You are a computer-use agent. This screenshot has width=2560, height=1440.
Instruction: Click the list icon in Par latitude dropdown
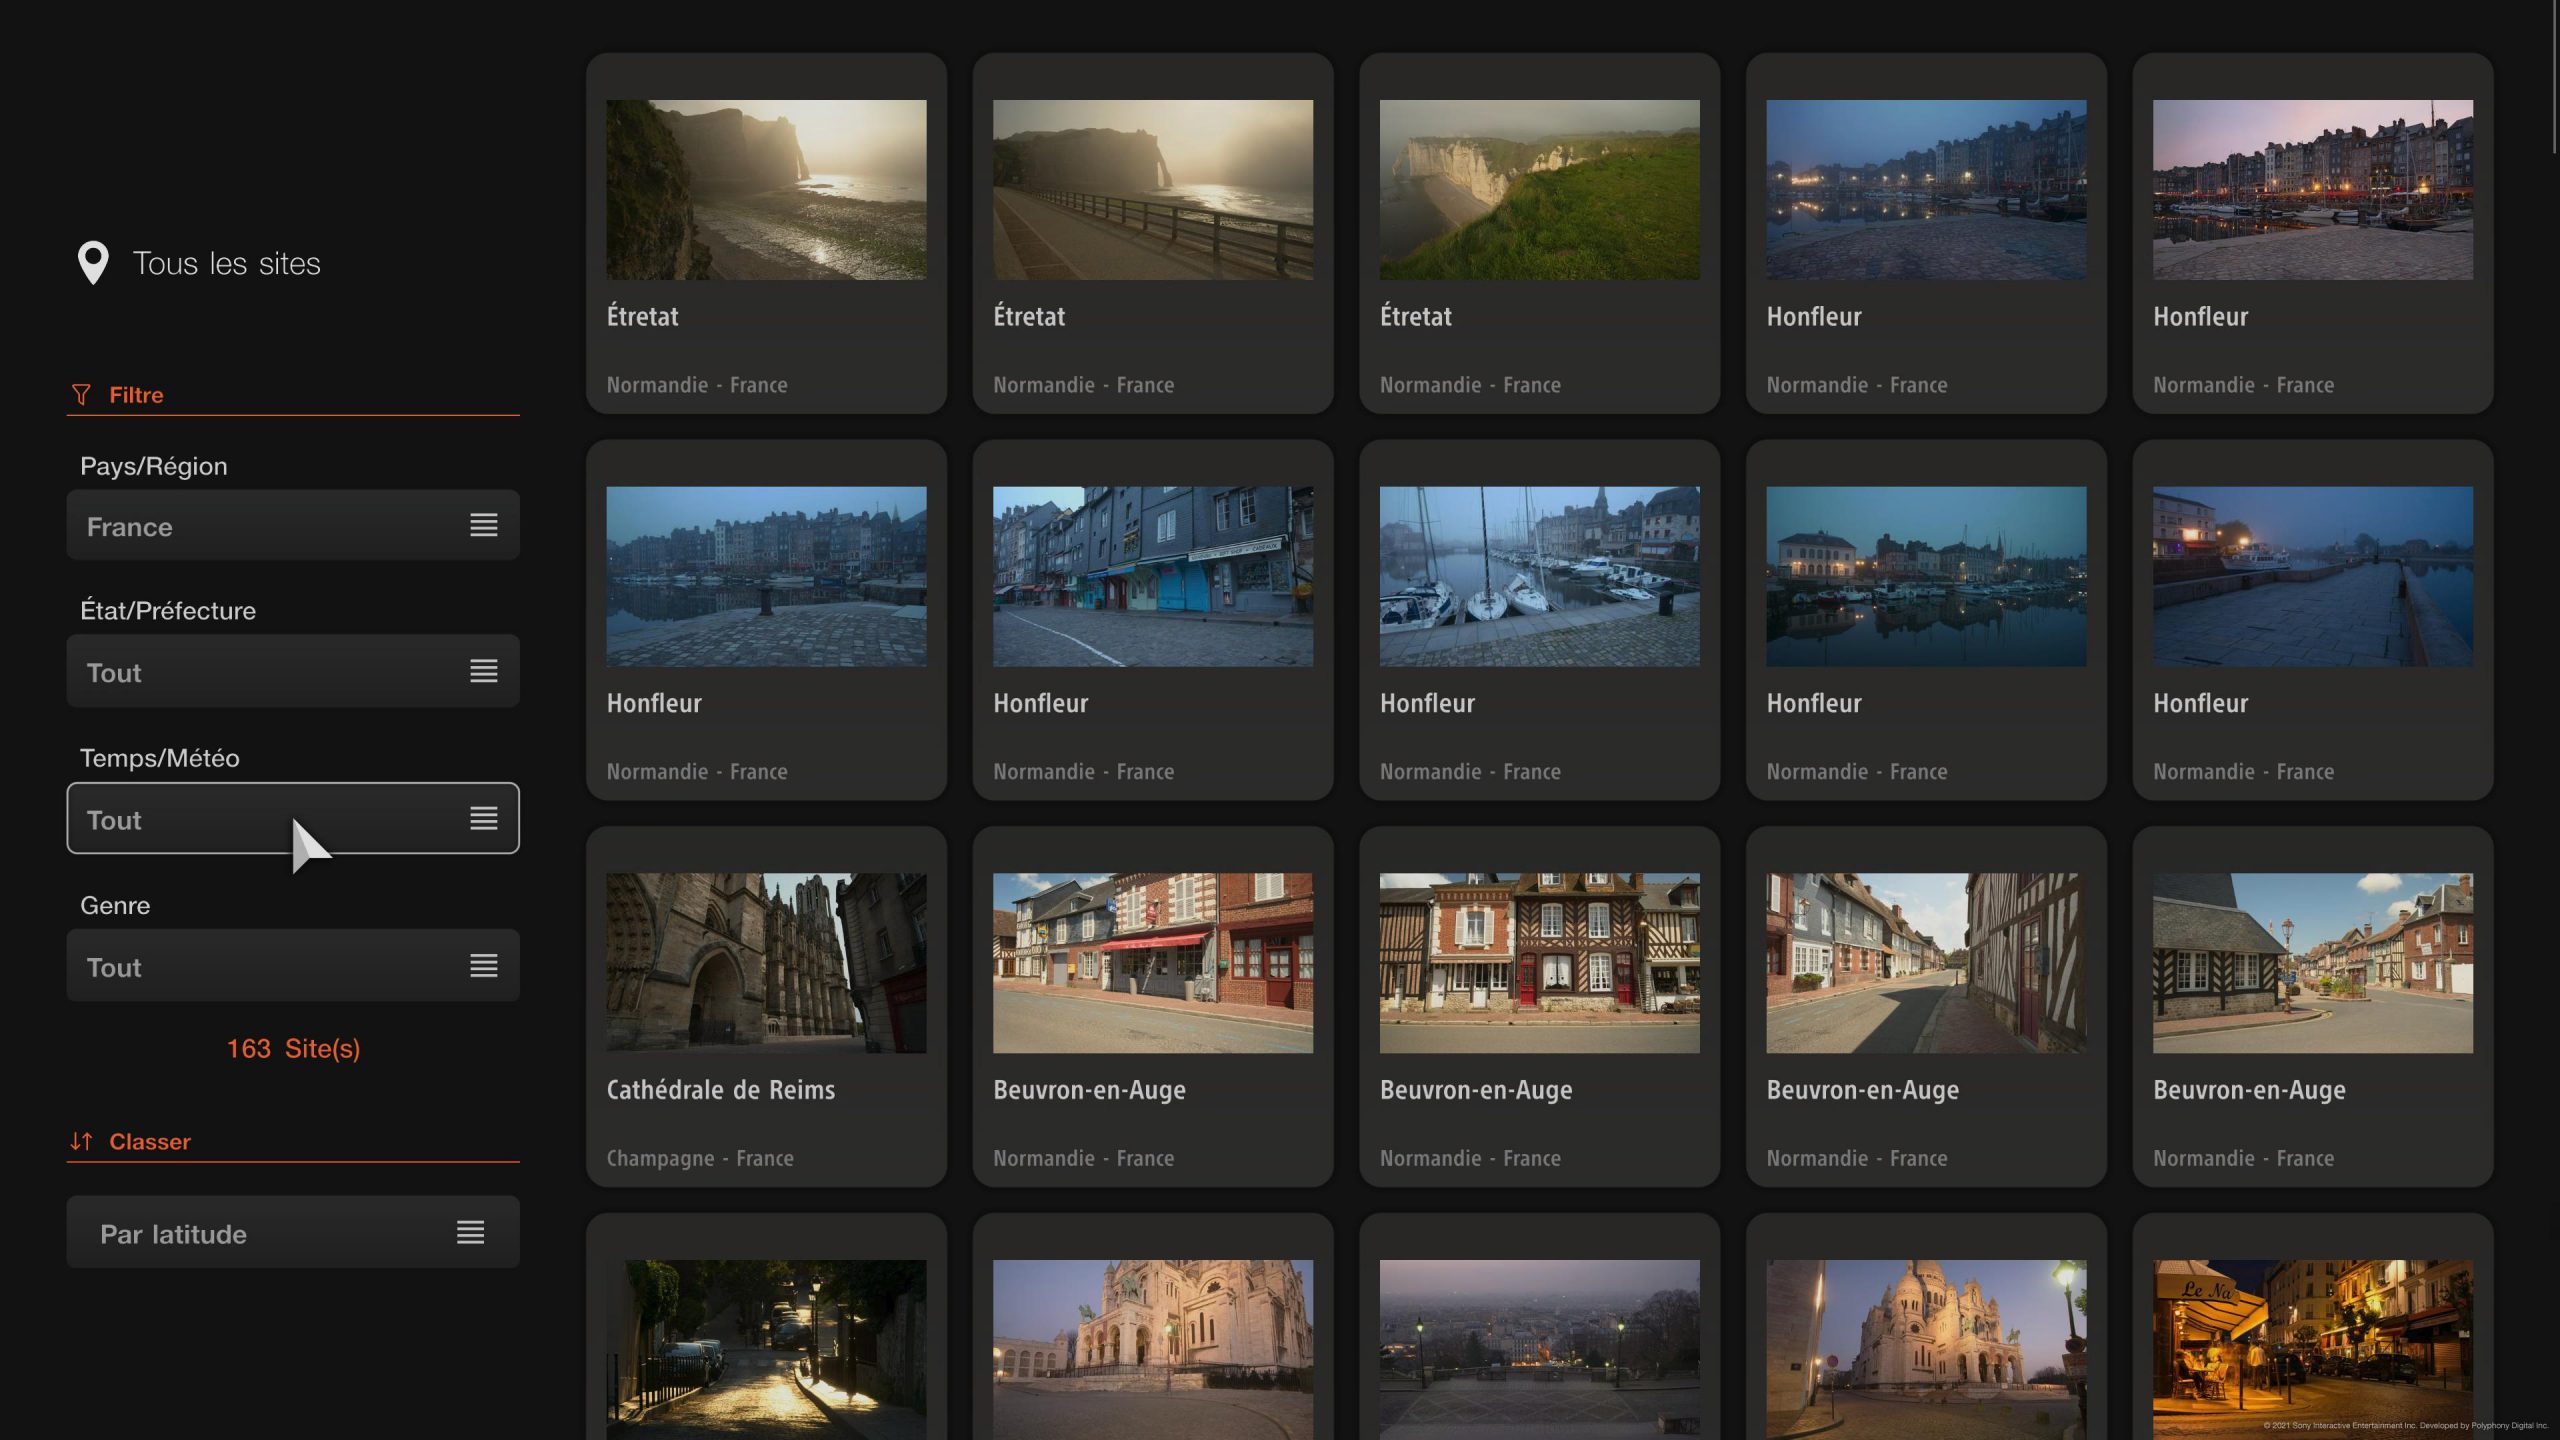(471, 1232)
